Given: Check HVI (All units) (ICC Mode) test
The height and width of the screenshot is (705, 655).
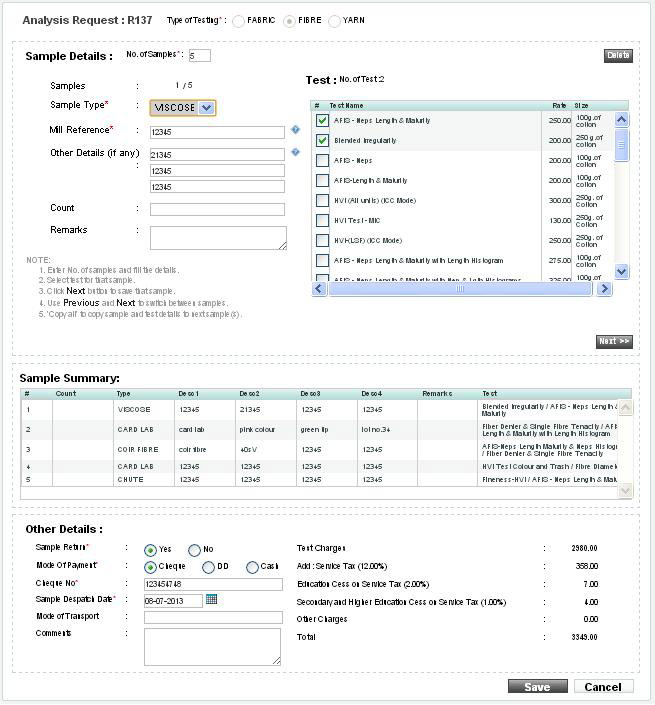Looking at the screenshot, I should pos(322,201).
